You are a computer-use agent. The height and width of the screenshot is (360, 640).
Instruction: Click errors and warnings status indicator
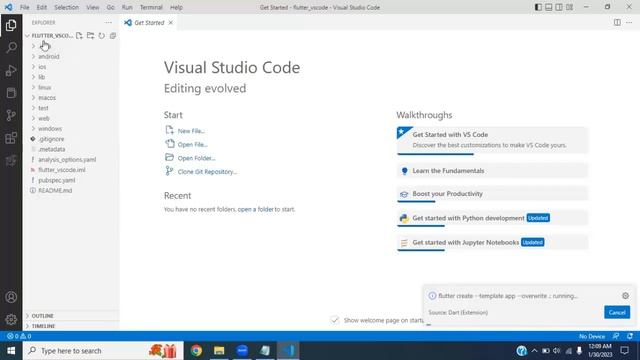click(19, 336)
